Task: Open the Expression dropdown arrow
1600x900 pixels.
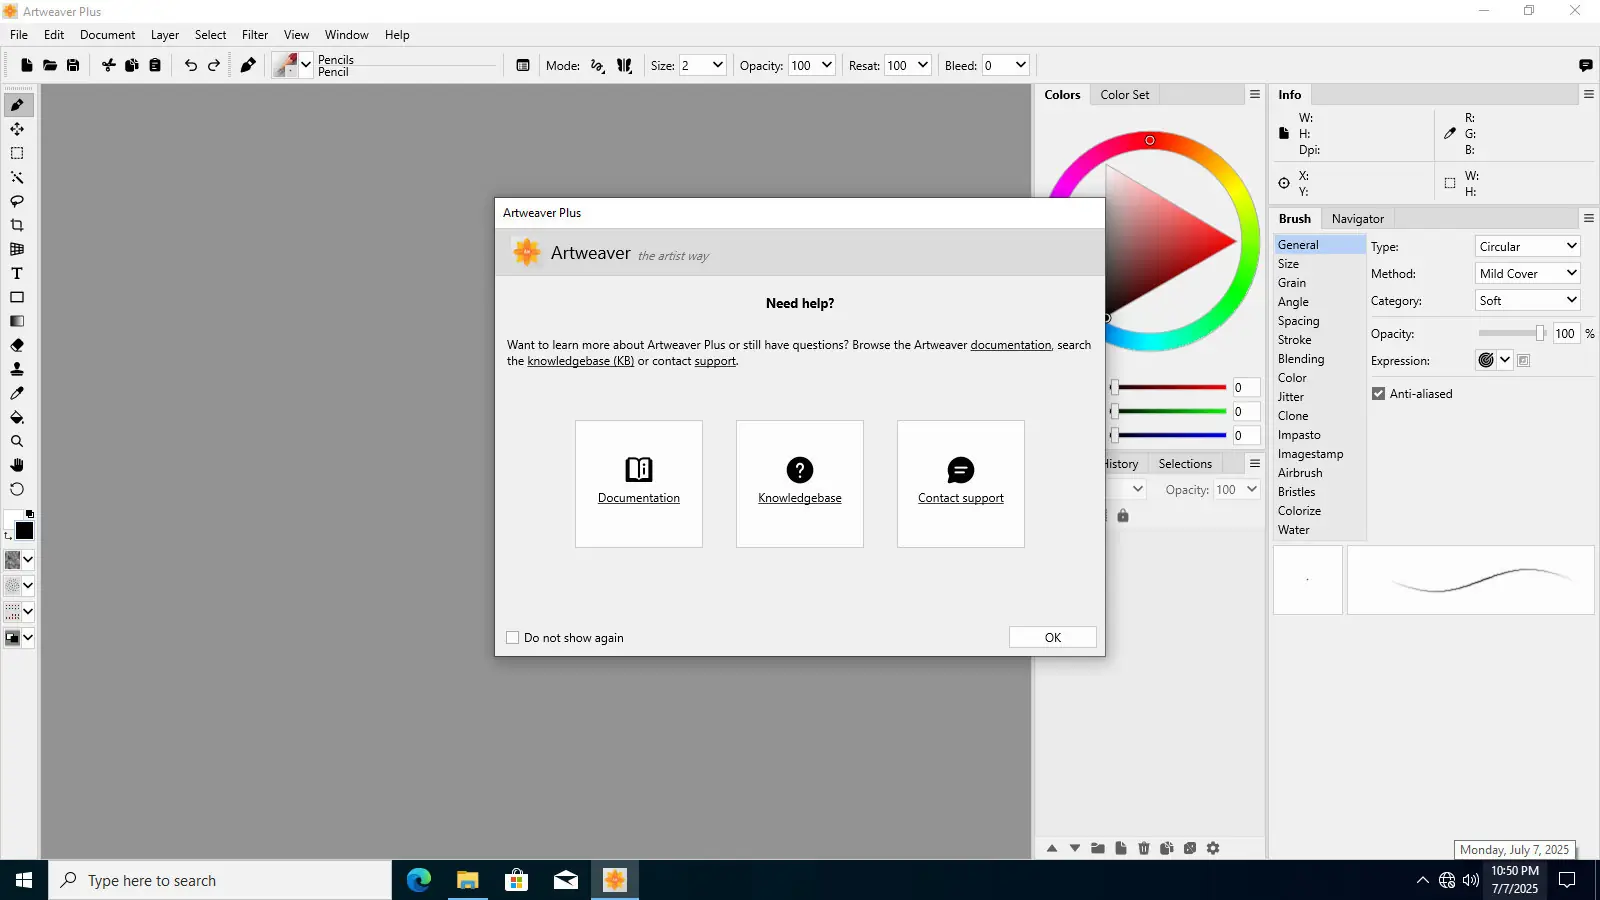Action: pos(1505,360)
